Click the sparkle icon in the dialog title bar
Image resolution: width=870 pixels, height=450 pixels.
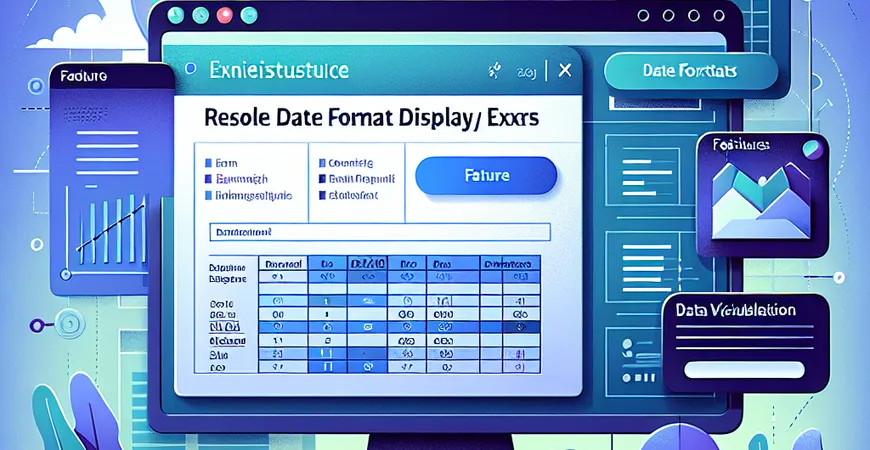[492, 71]
